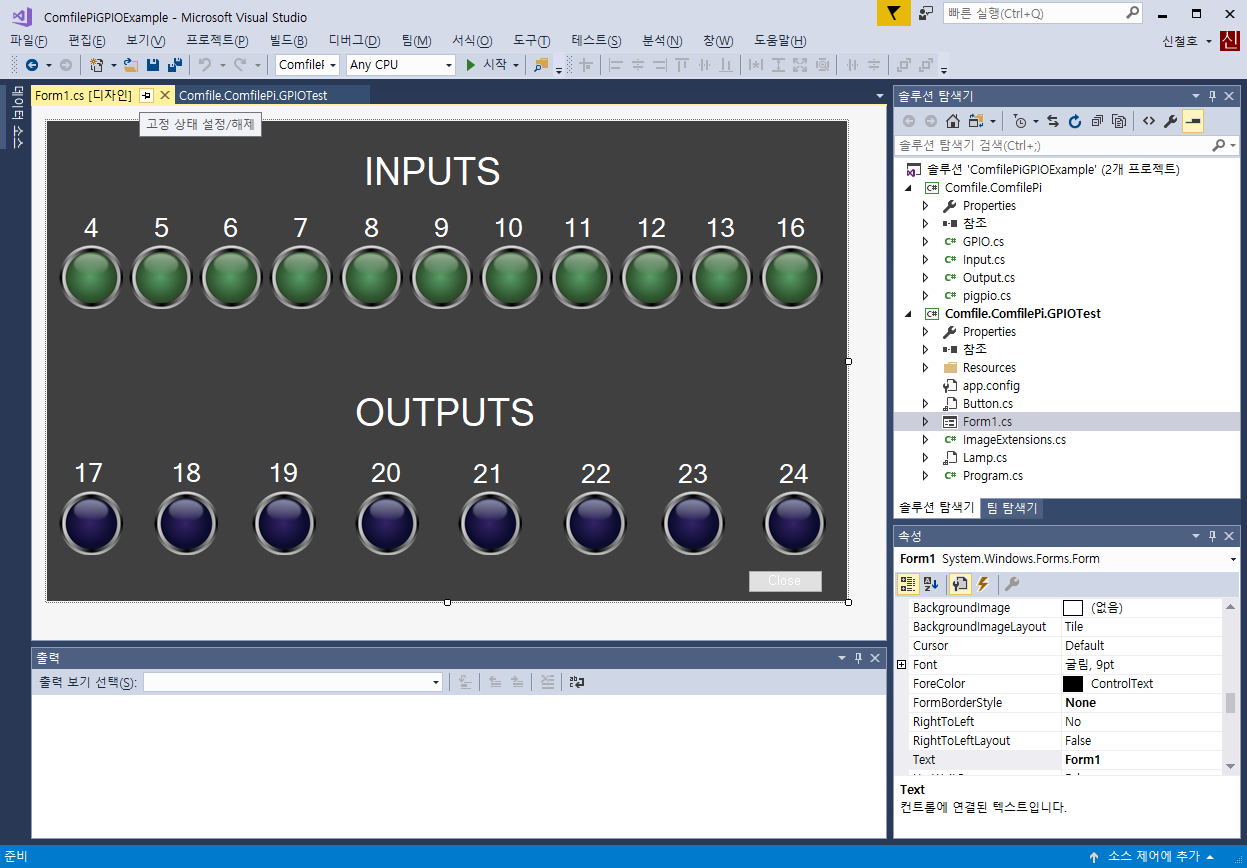The height and width of the screenshot is (868, 1247).
Task: Open the 디버그(D) menu
Action: click(x=354, y=40)
